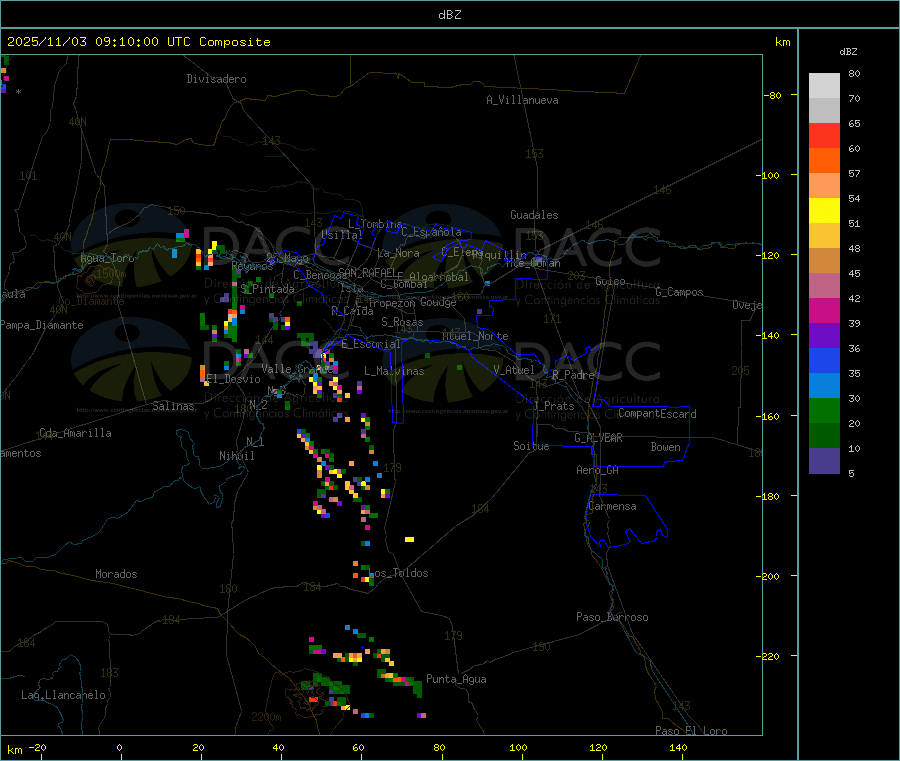Click the Divisadero place name
900x761 pixels.
coord(216,79)
